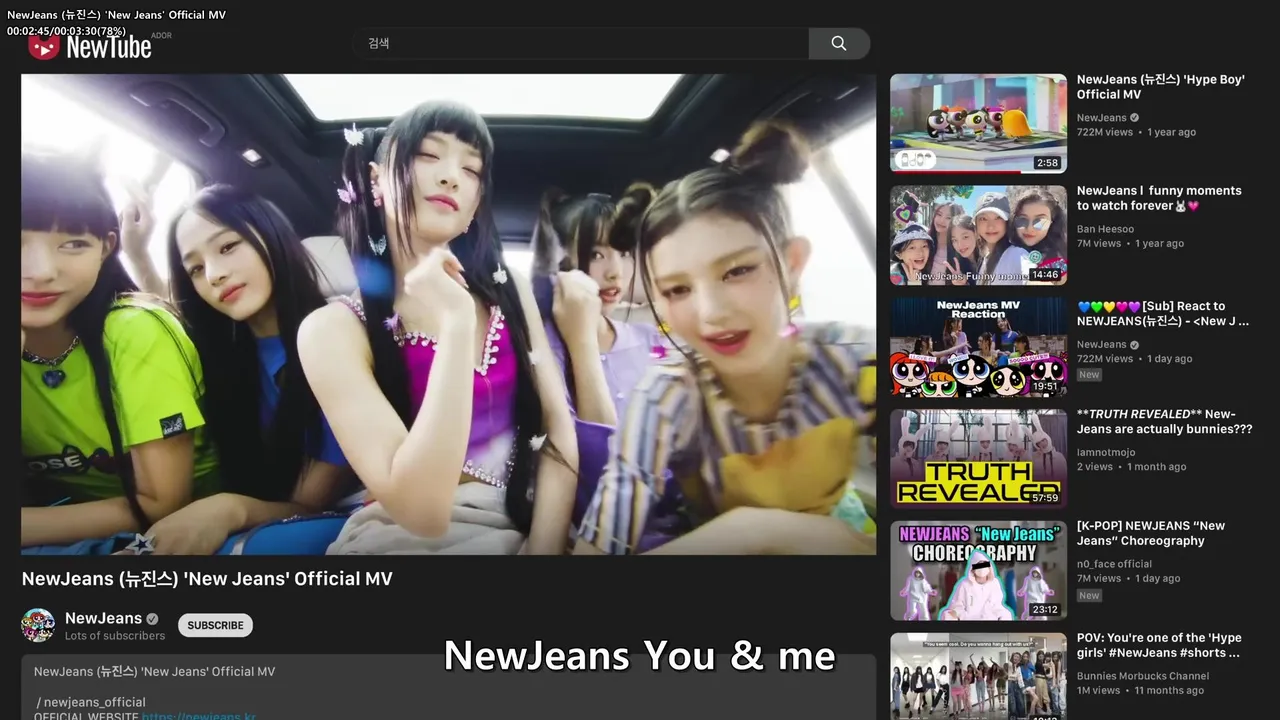Click the 14:46 duration badge
Image resolution: width=1280 pixels, height=720 pixels.
tap(1045, 274)
